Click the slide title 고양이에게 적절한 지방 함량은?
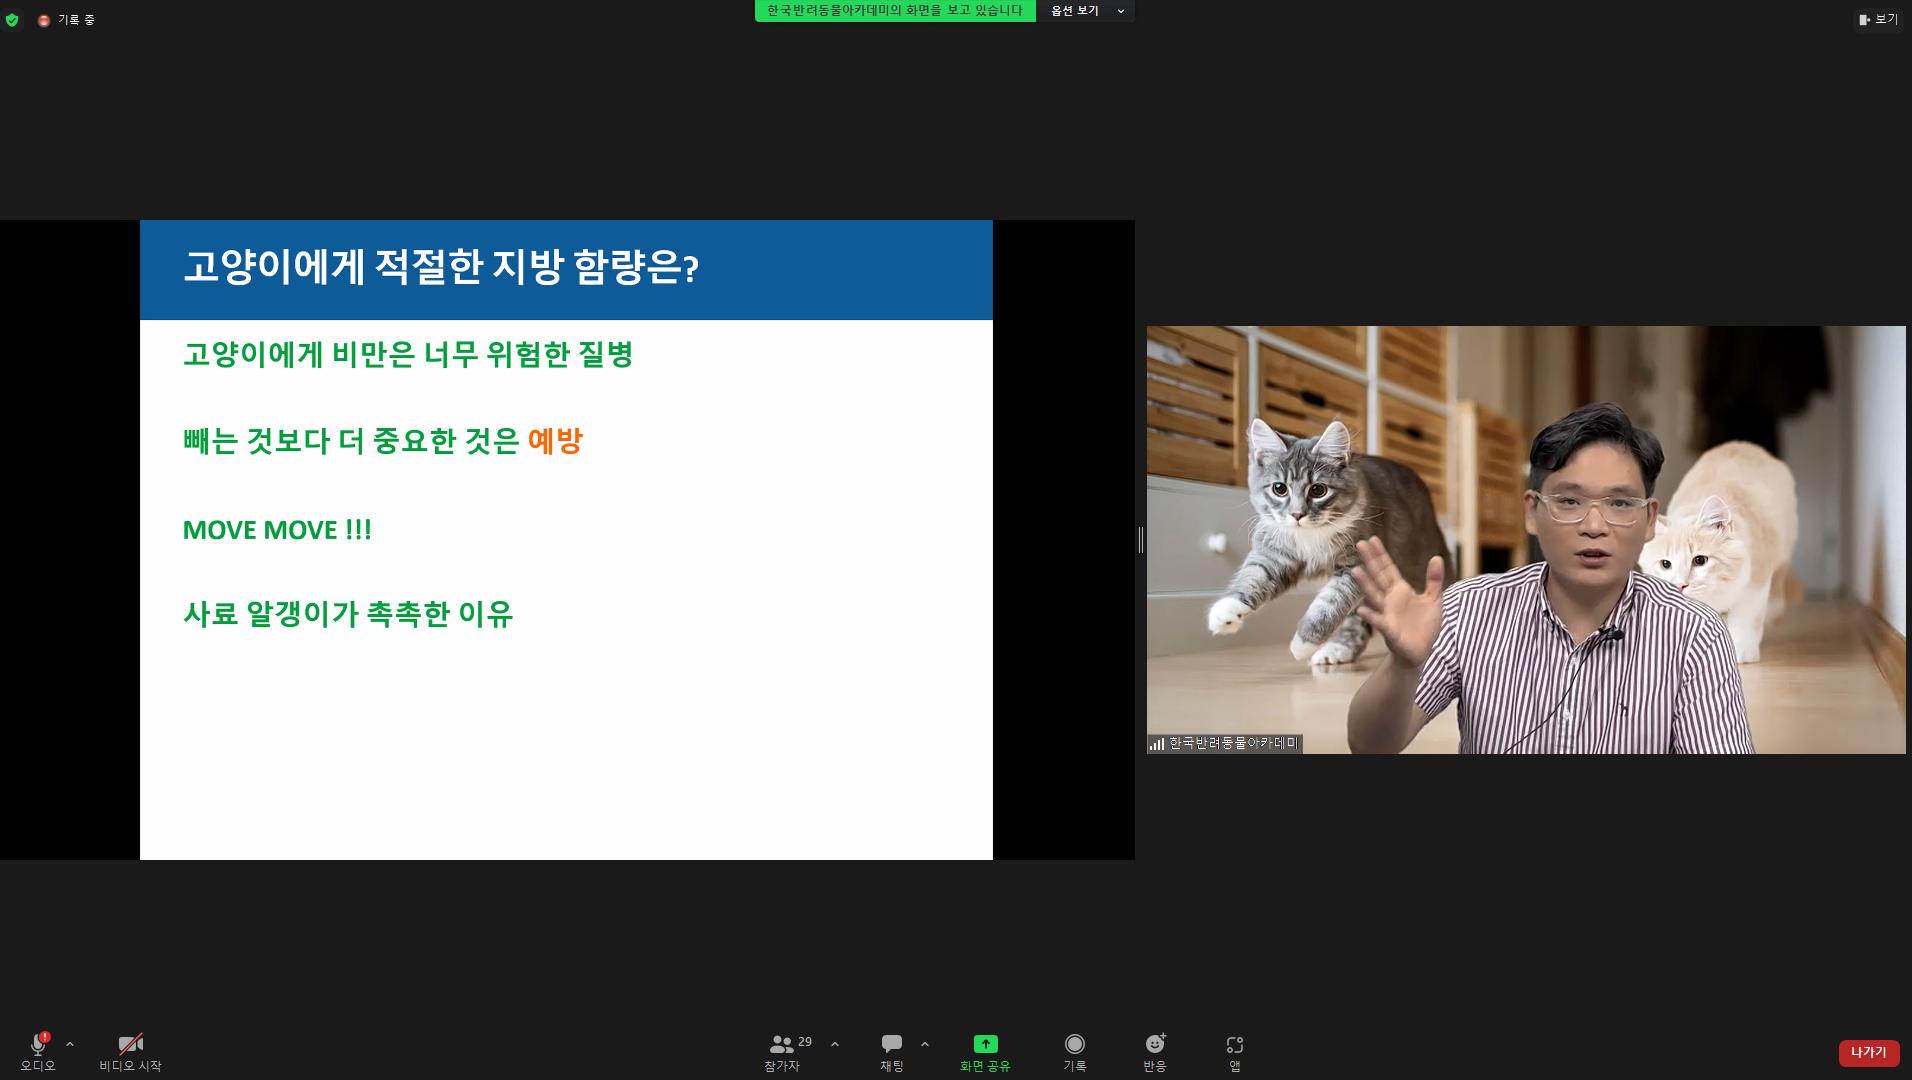 (x=441, y=267)
